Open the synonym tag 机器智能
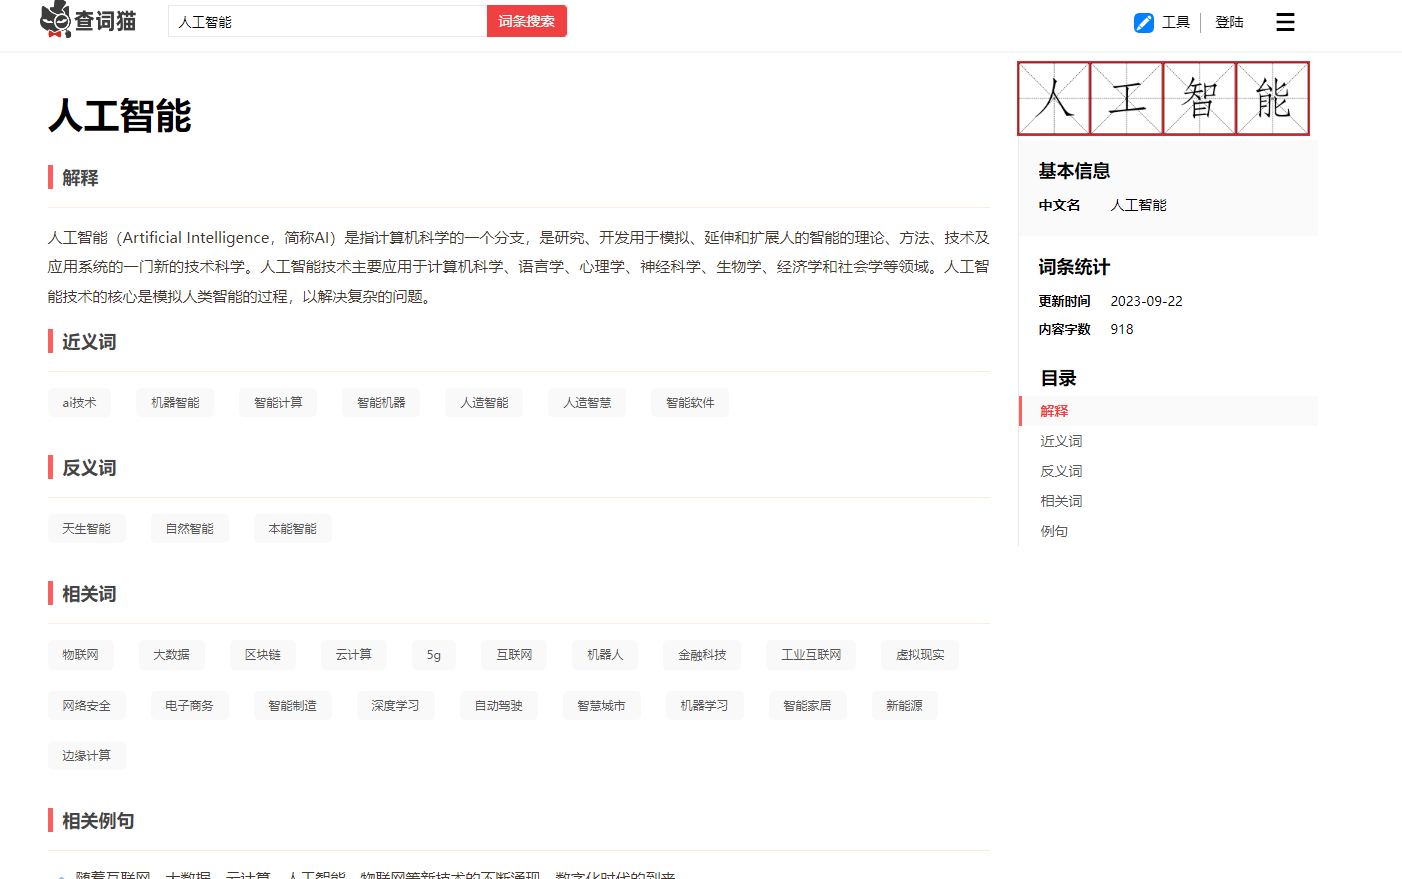This screenshot has height=879, width=1402. pos(175,403)
